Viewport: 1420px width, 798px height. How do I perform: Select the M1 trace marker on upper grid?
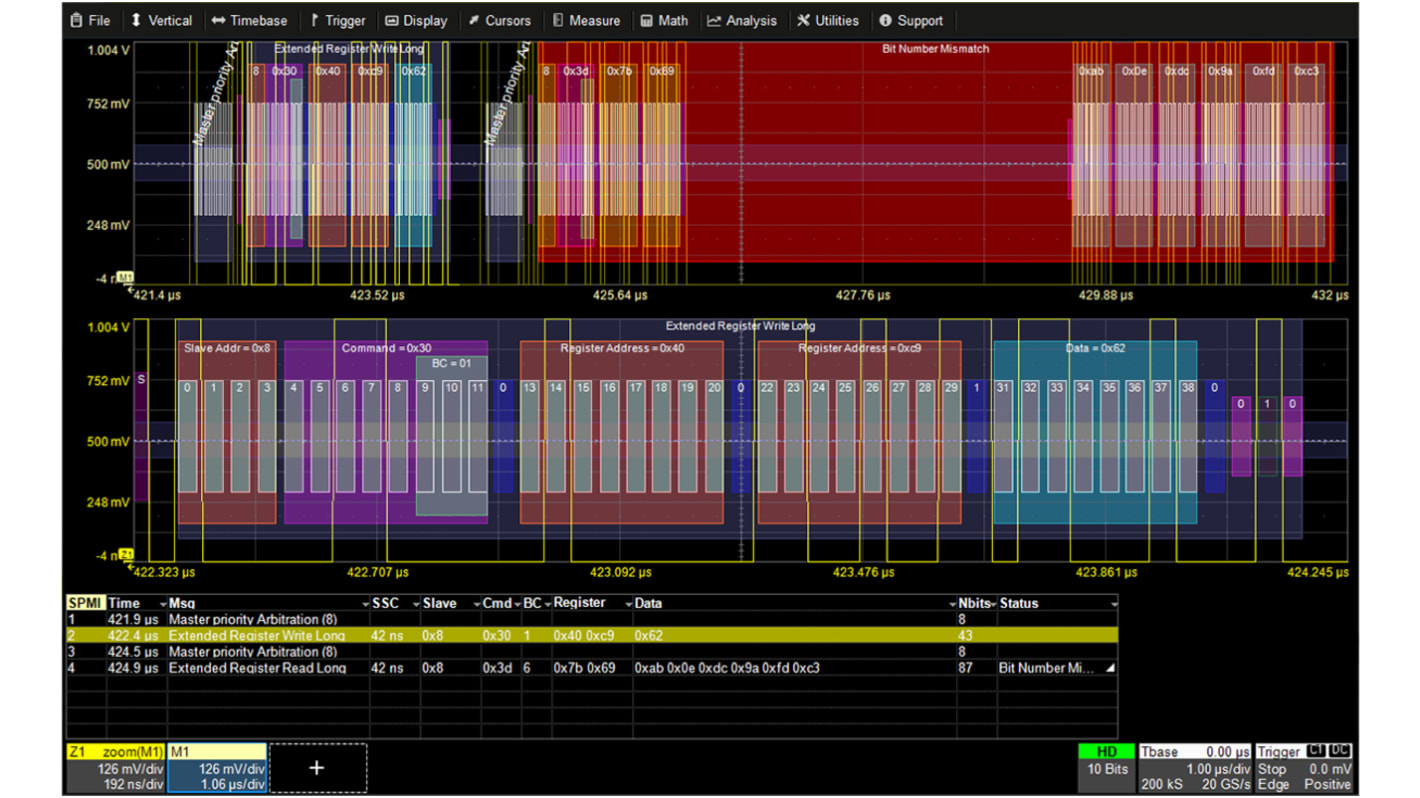pos(126,276)
